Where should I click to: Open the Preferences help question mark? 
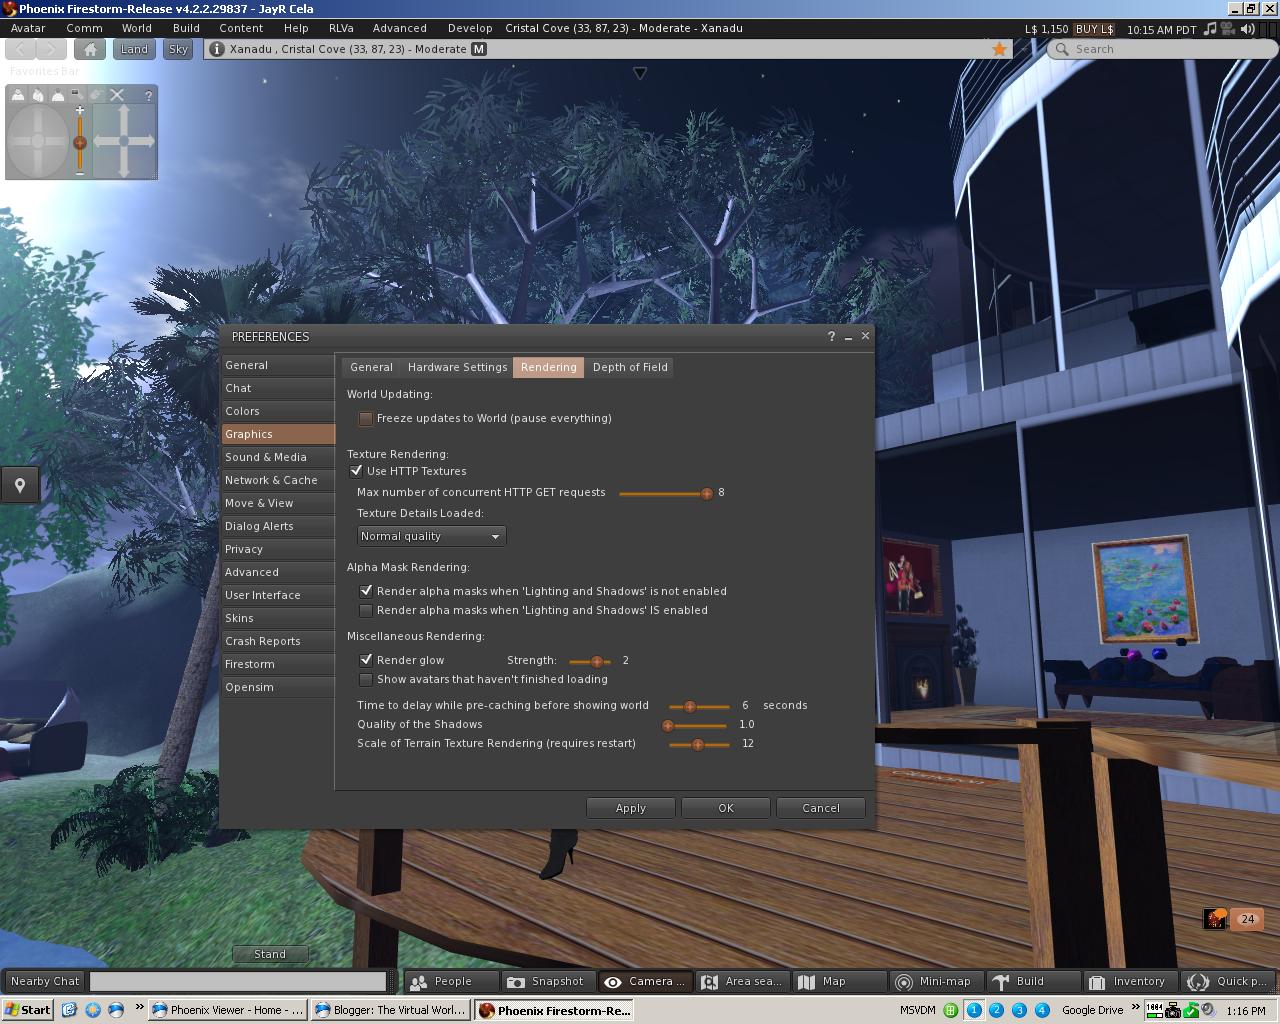coord(831,336)
